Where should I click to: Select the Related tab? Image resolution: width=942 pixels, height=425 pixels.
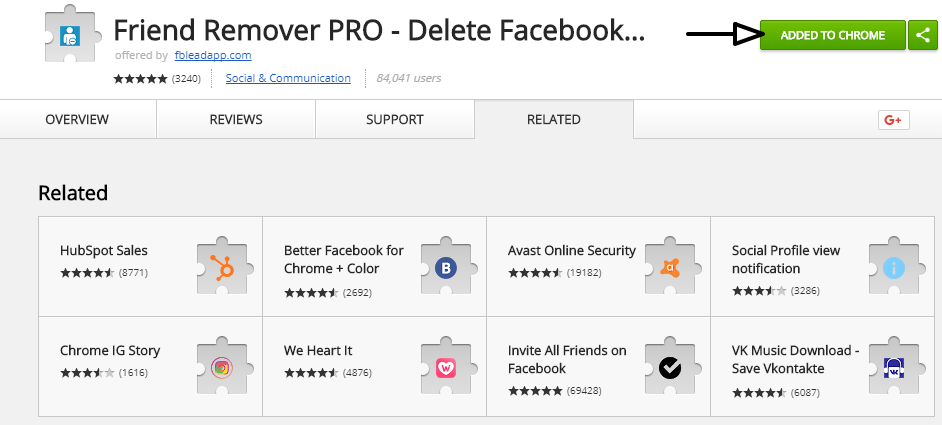pyautogui.click(x=554, y=120)
